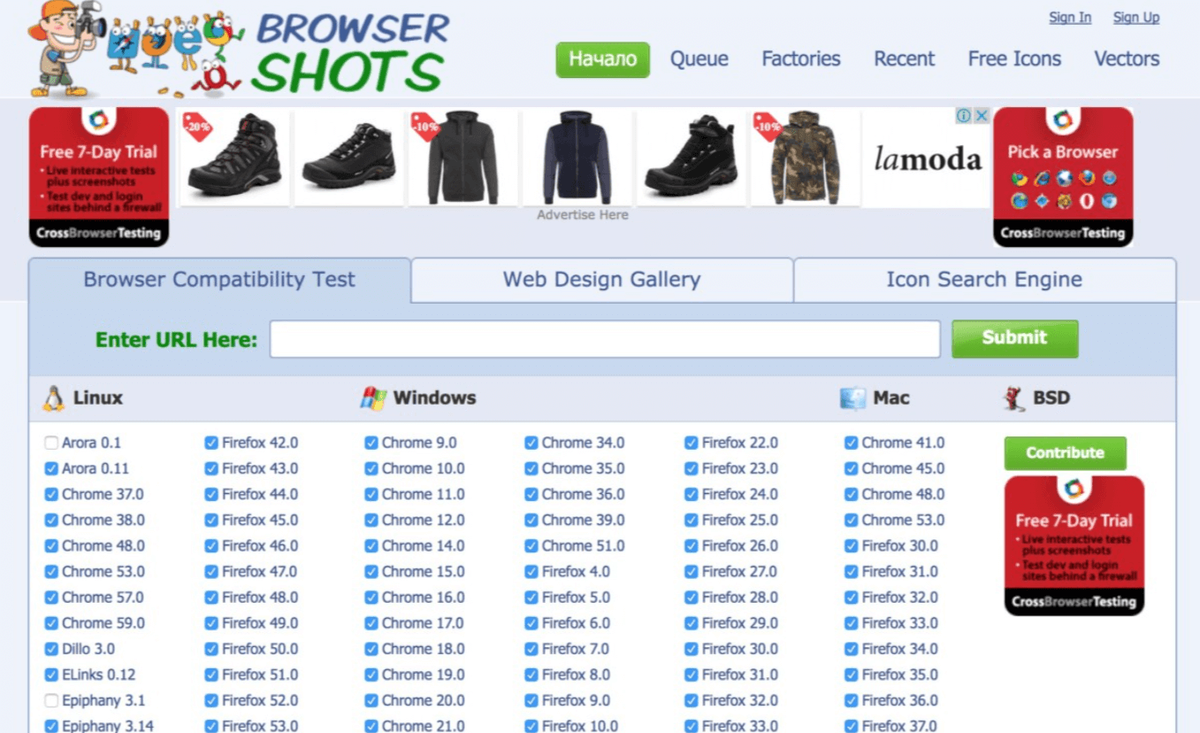Toggle Chrome 34.0 checkbox
The image size is (1200, 733).
click(532, 443)
